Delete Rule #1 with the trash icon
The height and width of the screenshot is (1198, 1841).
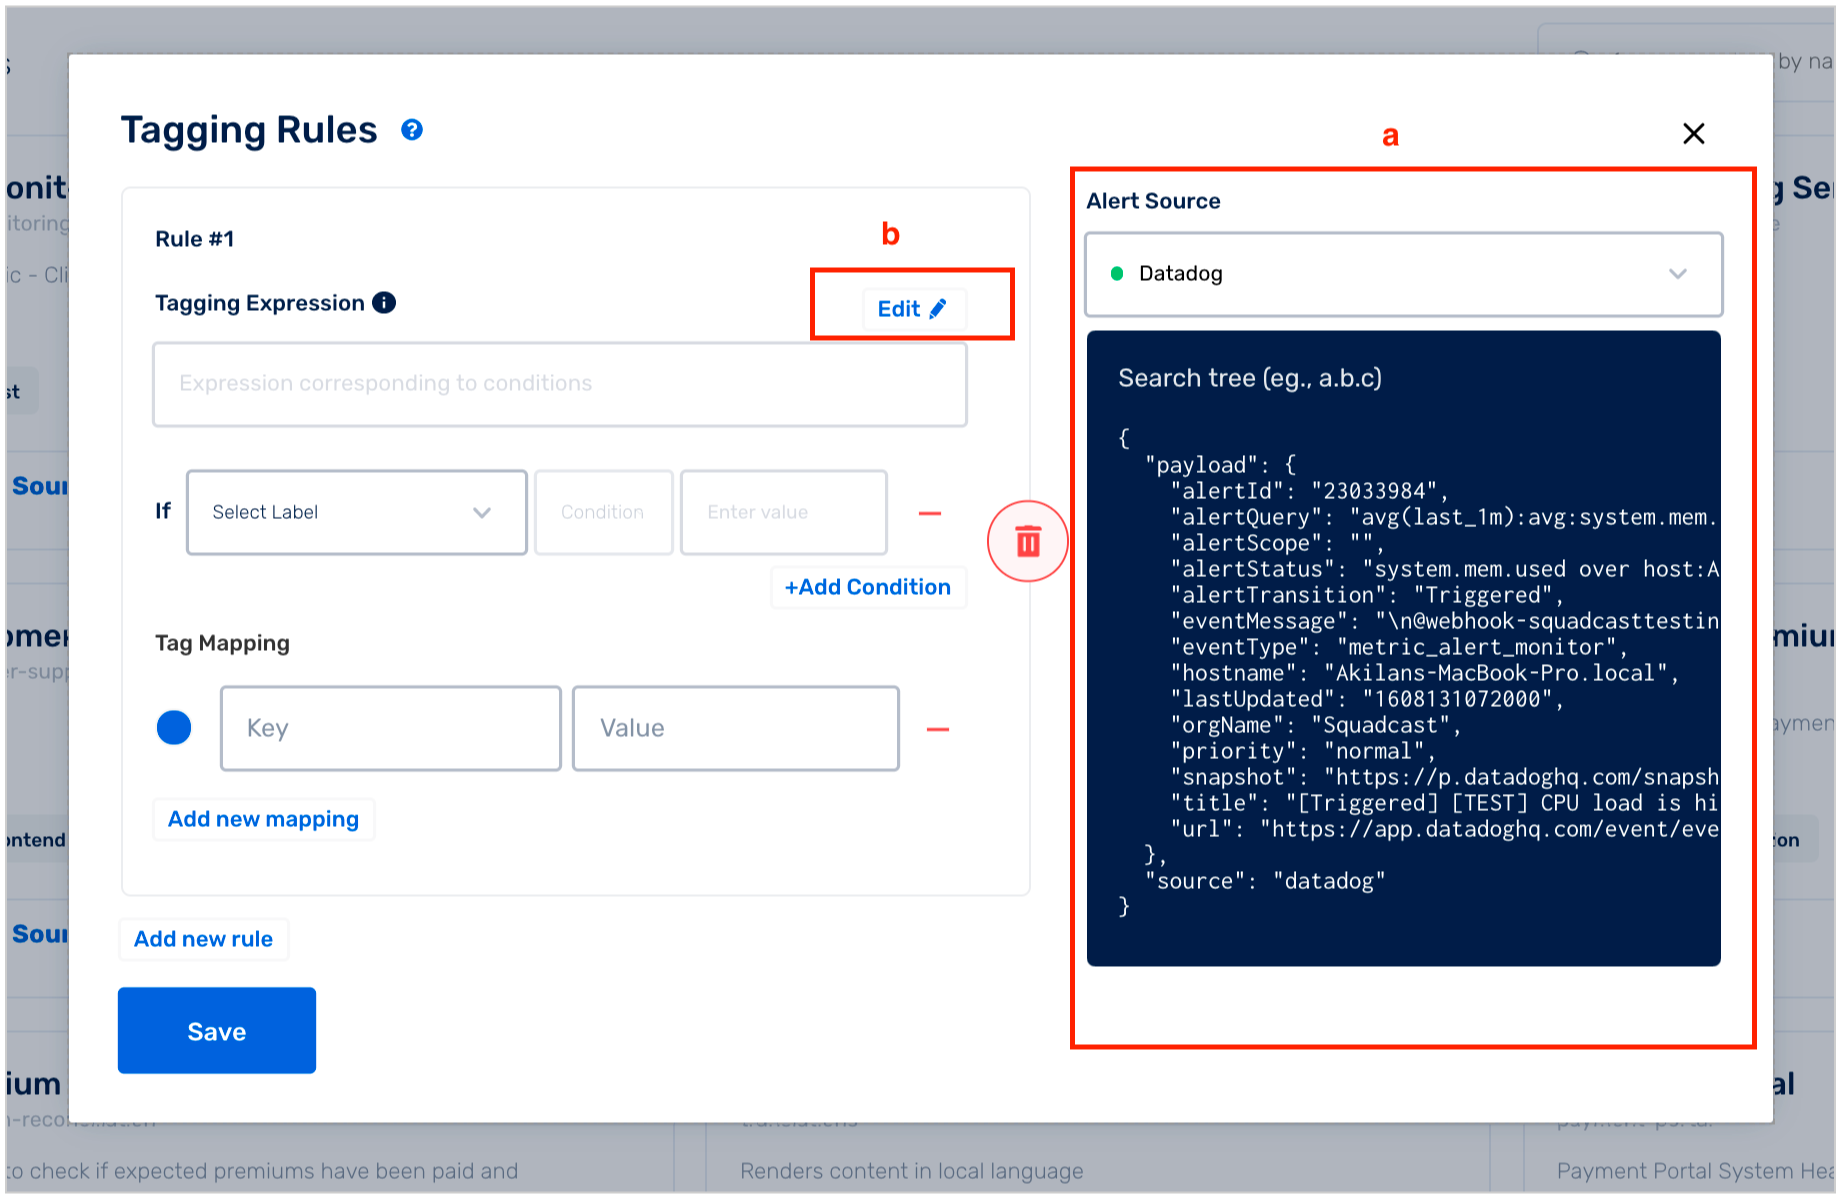click(1028, 541)
